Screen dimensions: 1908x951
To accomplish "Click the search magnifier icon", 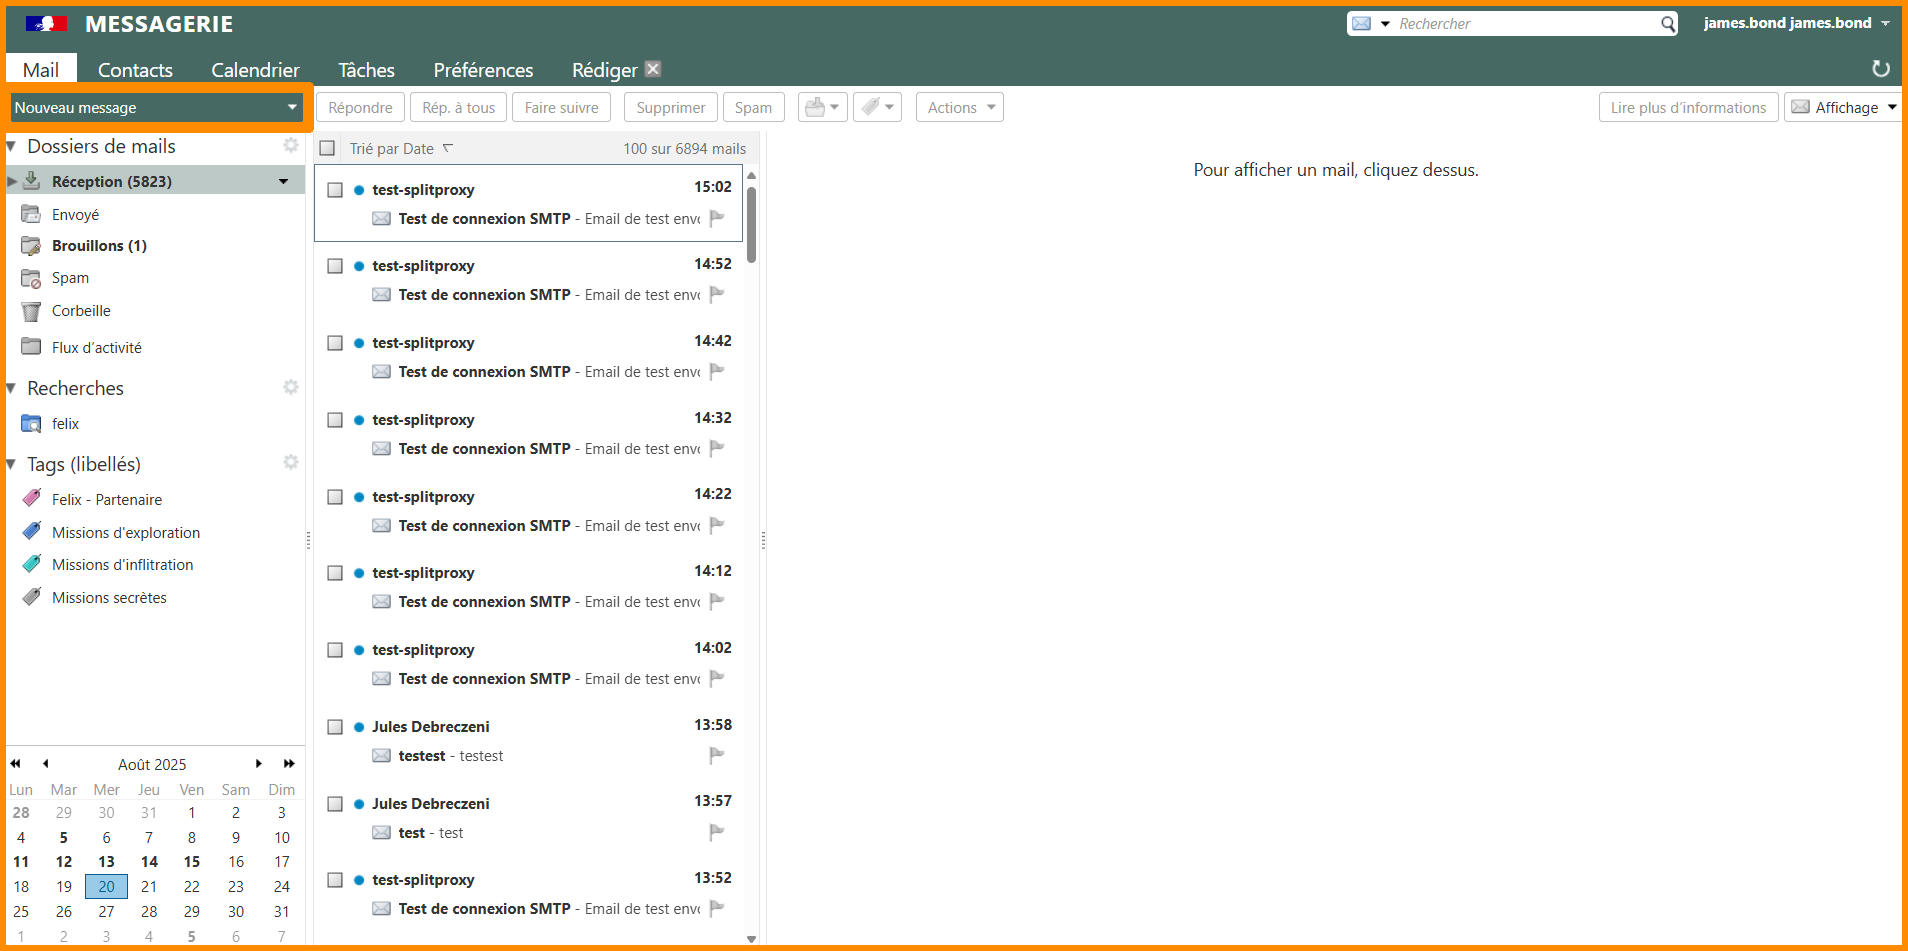I will point(1667,24).
